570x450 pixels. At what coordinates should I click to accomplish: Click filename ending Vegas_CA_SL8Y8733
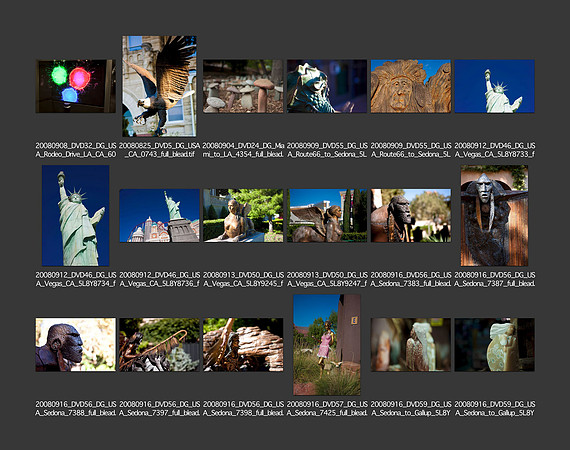494,150
